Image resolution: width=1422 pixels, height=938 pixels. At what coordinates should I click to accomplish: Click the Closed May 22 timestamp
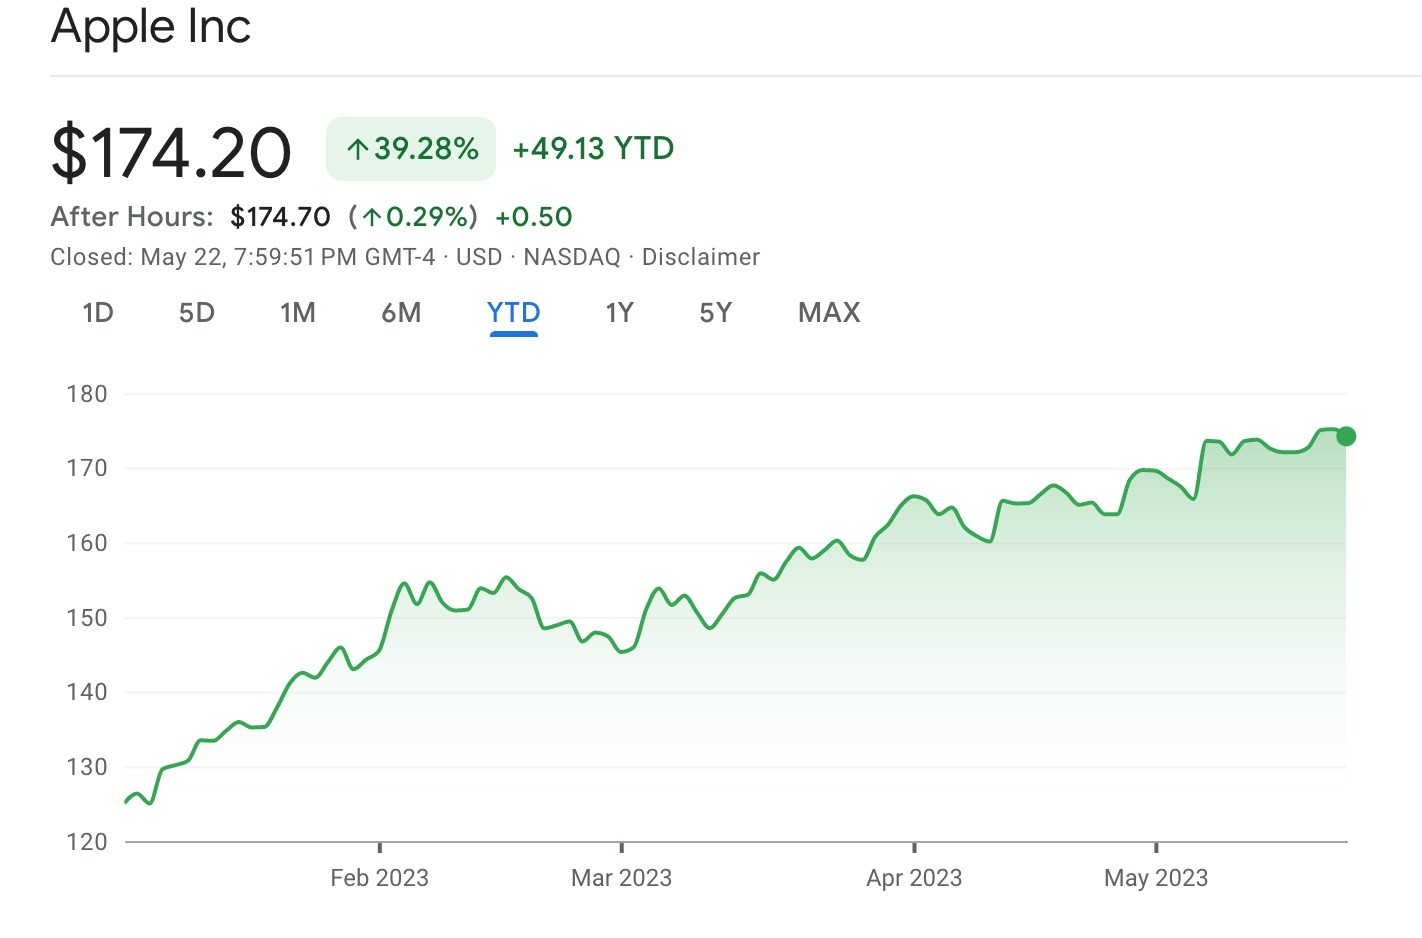point(243,257)
